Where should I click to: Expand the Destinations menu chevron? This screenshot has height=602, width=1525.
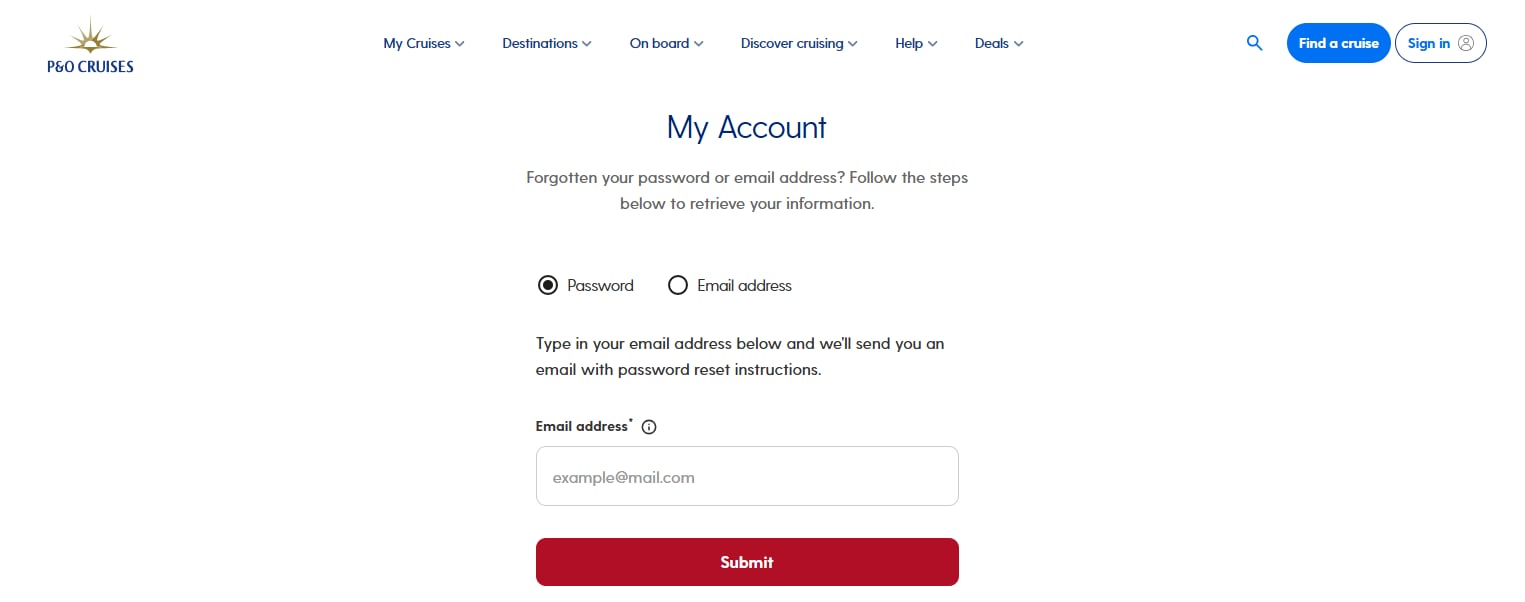[587, 43]
